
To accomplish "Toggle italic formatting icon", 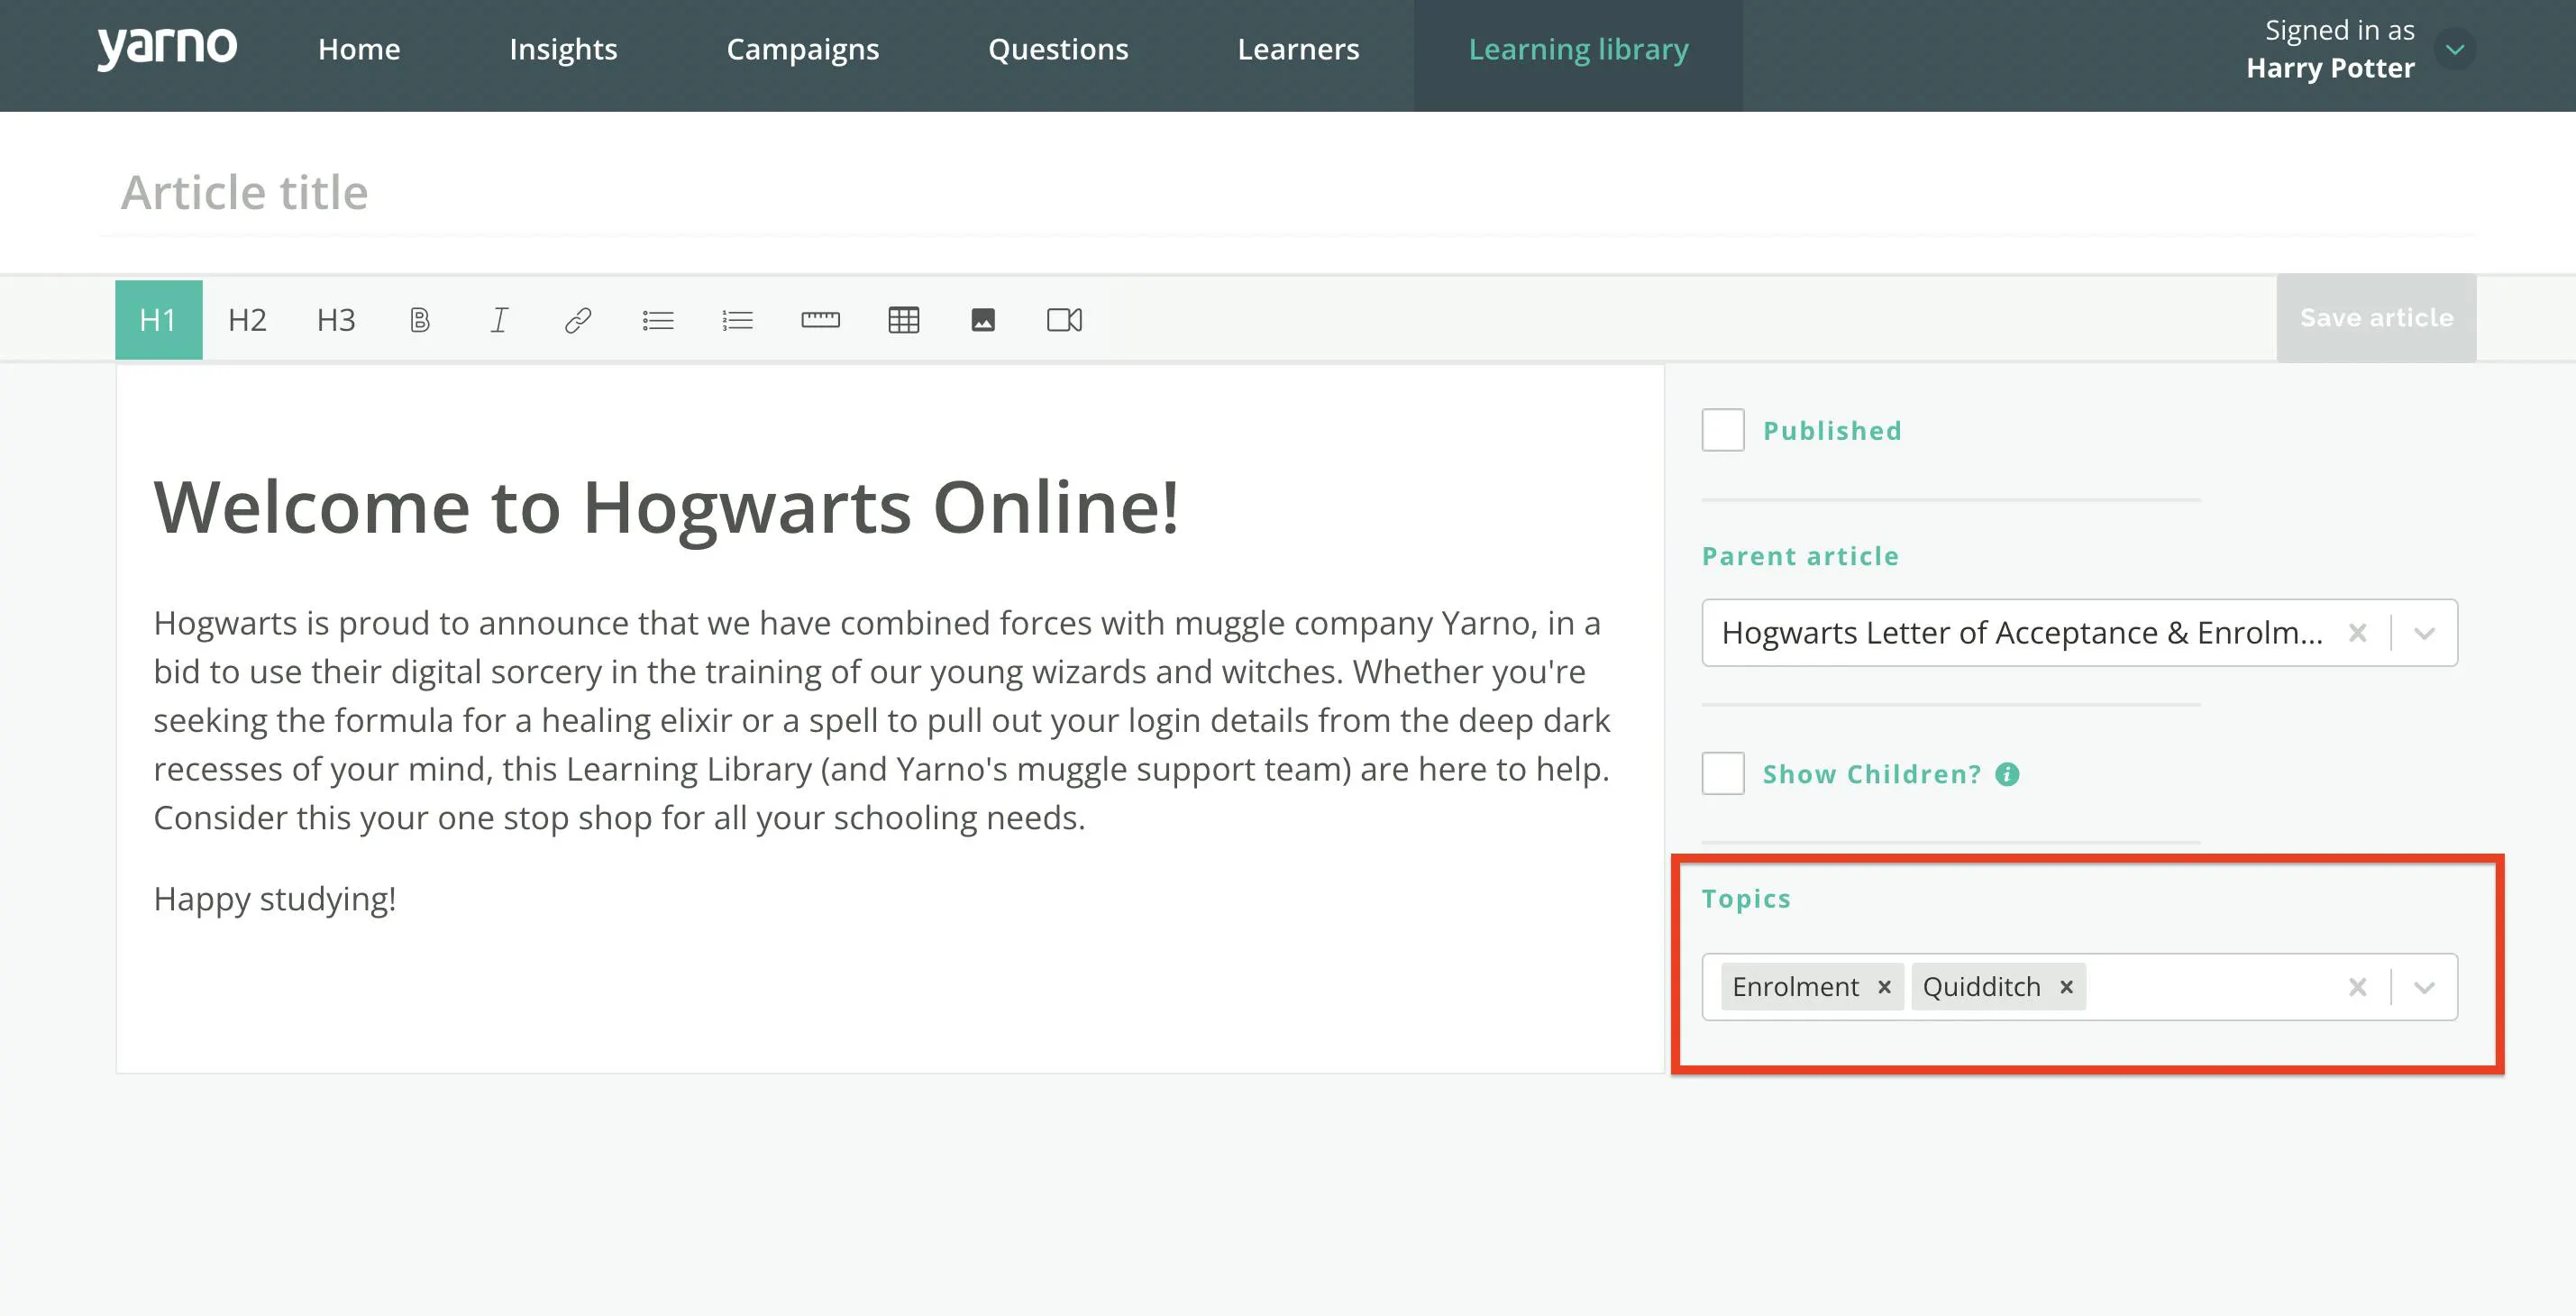I will [499, 320].
